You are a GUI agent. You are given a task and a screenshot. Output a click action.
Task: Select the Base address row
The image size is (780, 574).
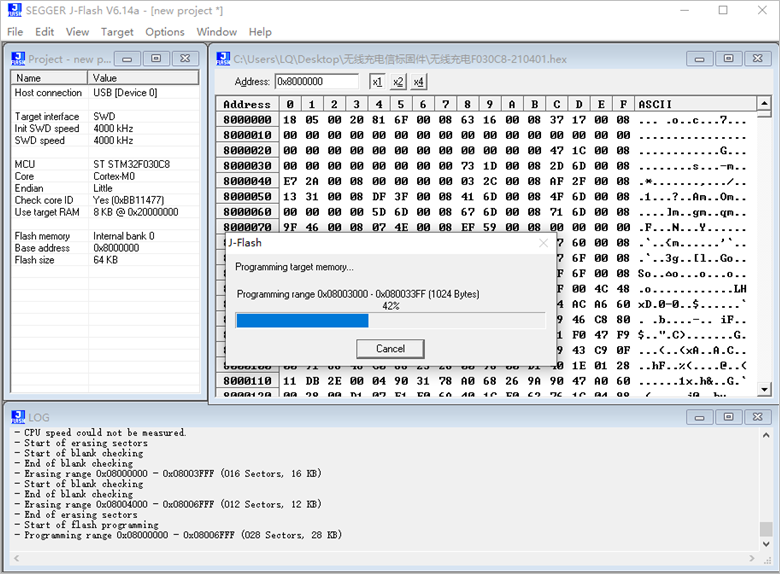(x=105, y=248)
